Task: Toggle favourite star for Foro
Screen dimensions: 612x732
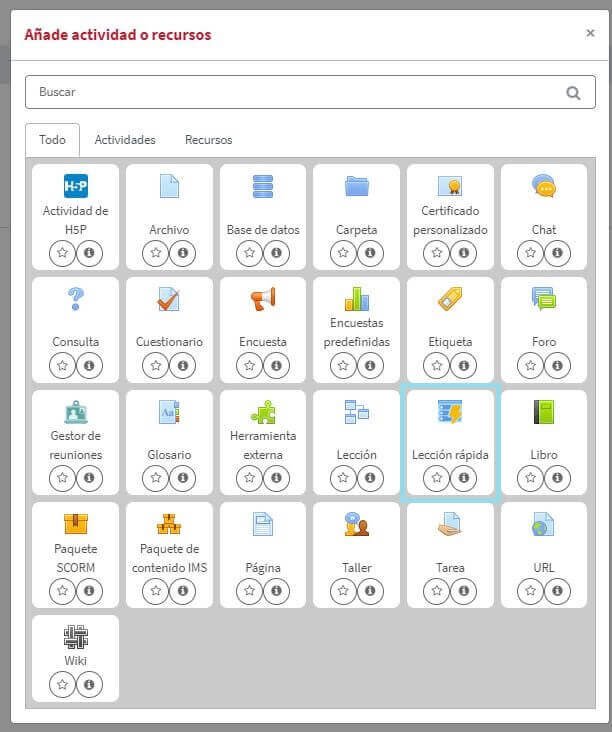Action: click(x=530, y=366)
